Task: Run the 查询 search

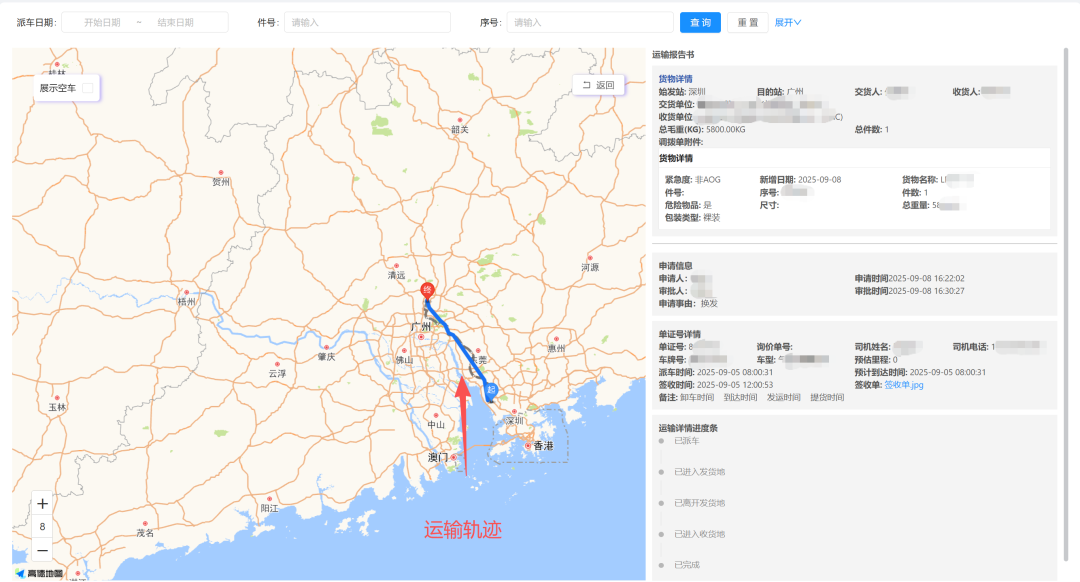Action: 699,21
